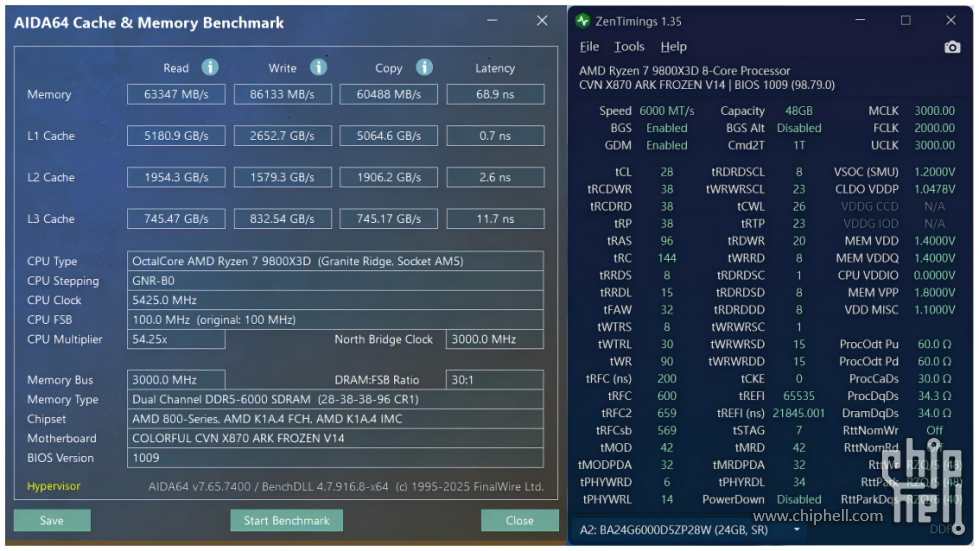The width and height of the screenshot is (979, 551).
Task: Click the CLDO VDDP value 1.0478V
Action: (934, 189)
